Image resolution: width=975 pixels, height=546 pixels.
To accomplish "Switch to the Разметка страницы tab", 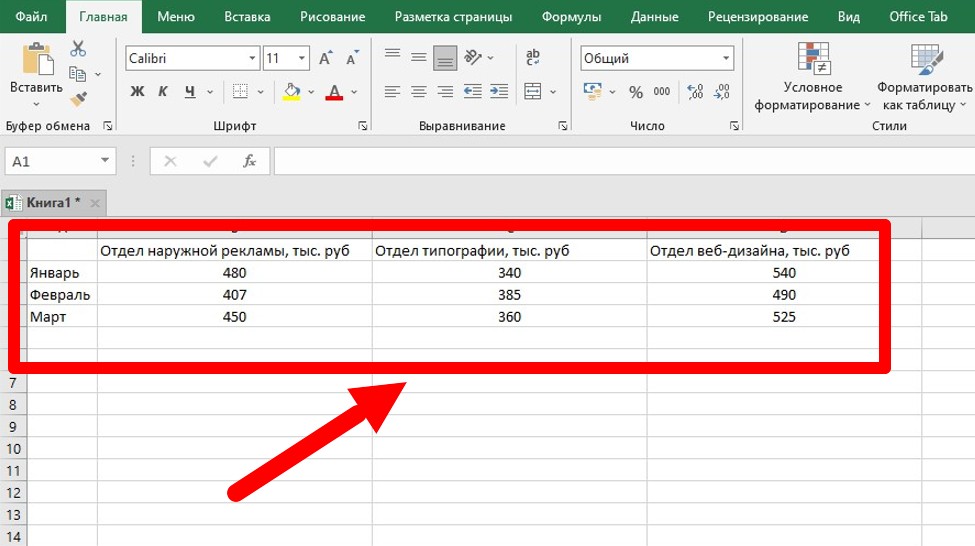I will 453,17.
